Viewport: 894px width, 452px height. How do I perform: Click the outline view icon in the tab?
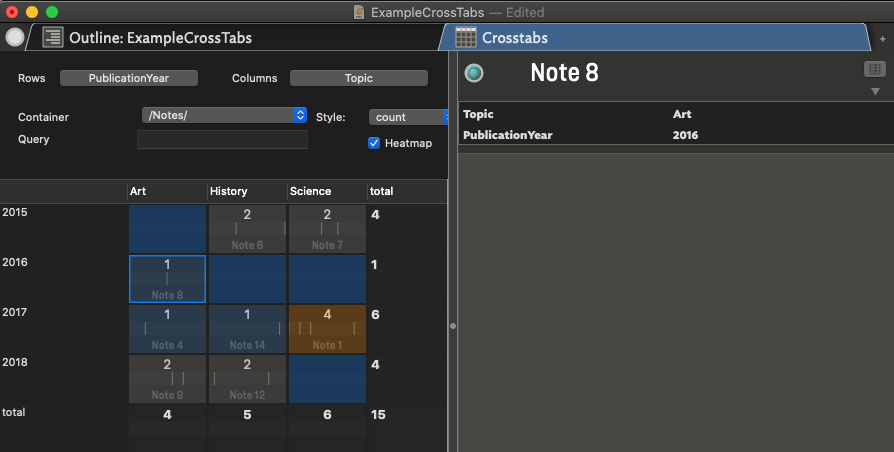tap(53, 38)
